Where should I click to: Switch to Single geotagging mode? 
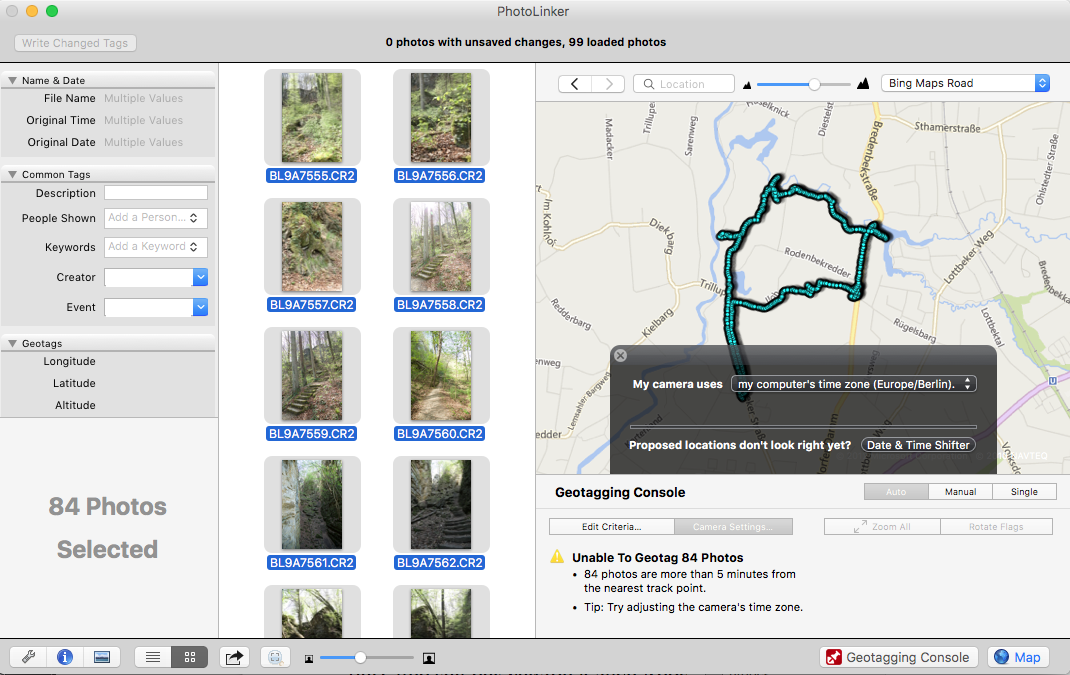(1024, 491)
